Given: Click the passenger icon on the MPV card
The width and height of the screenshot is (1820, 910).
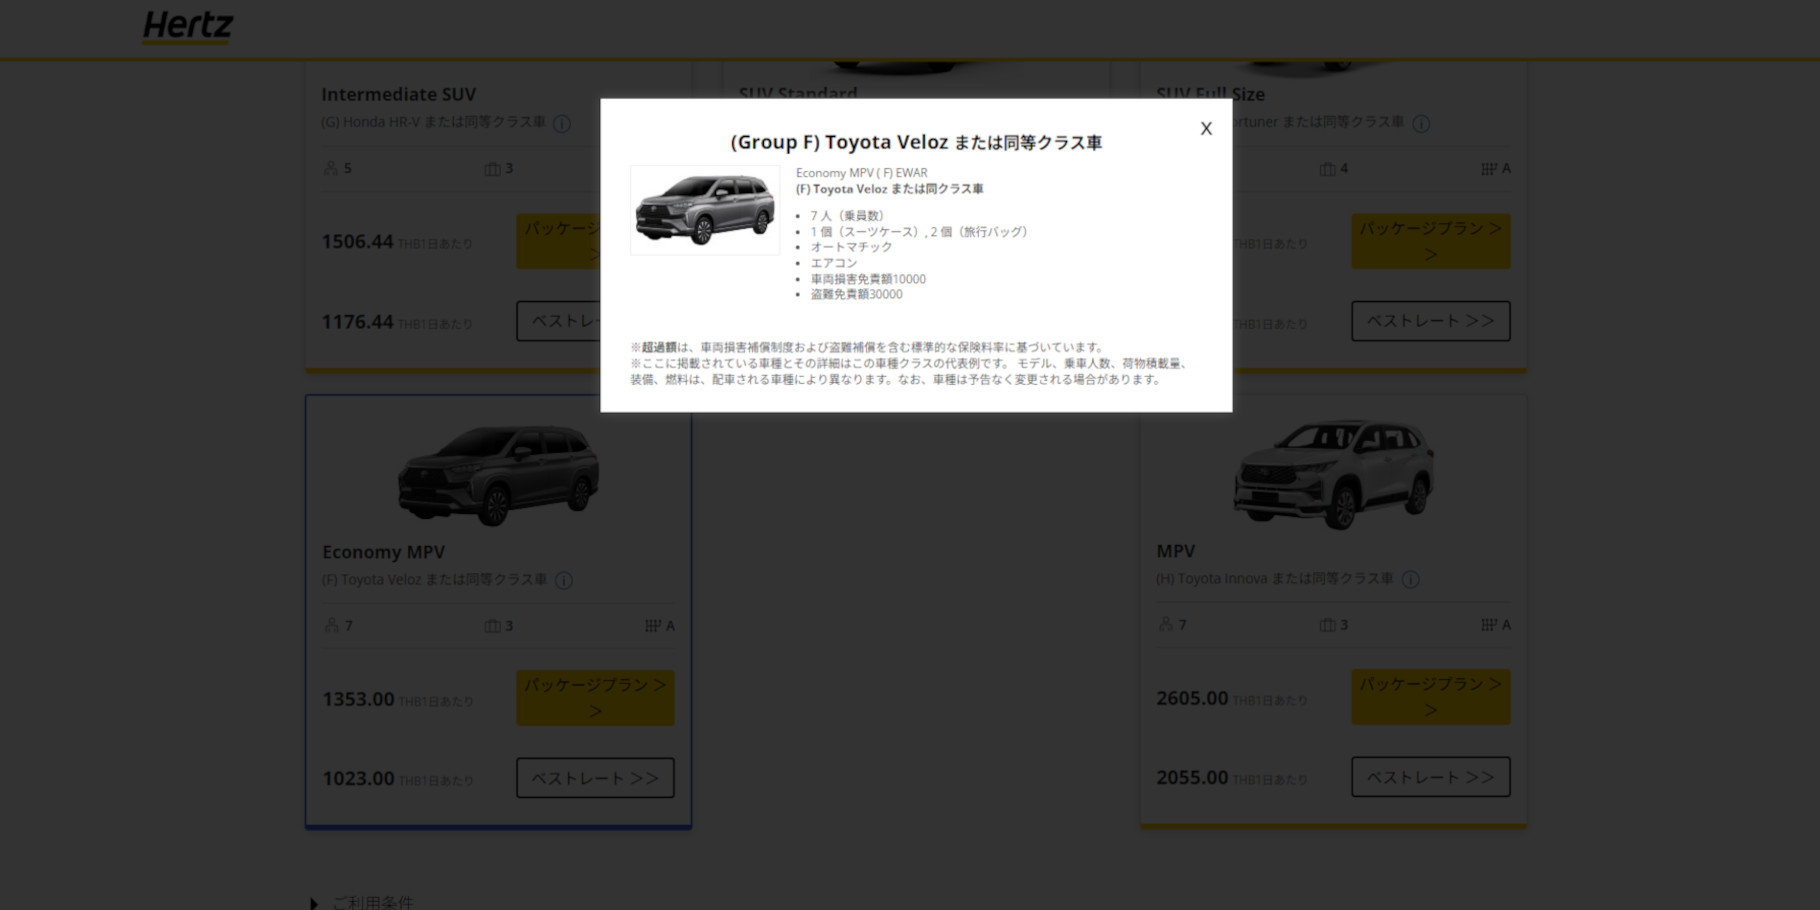Looking at the screenshot, I should 1165,625.
